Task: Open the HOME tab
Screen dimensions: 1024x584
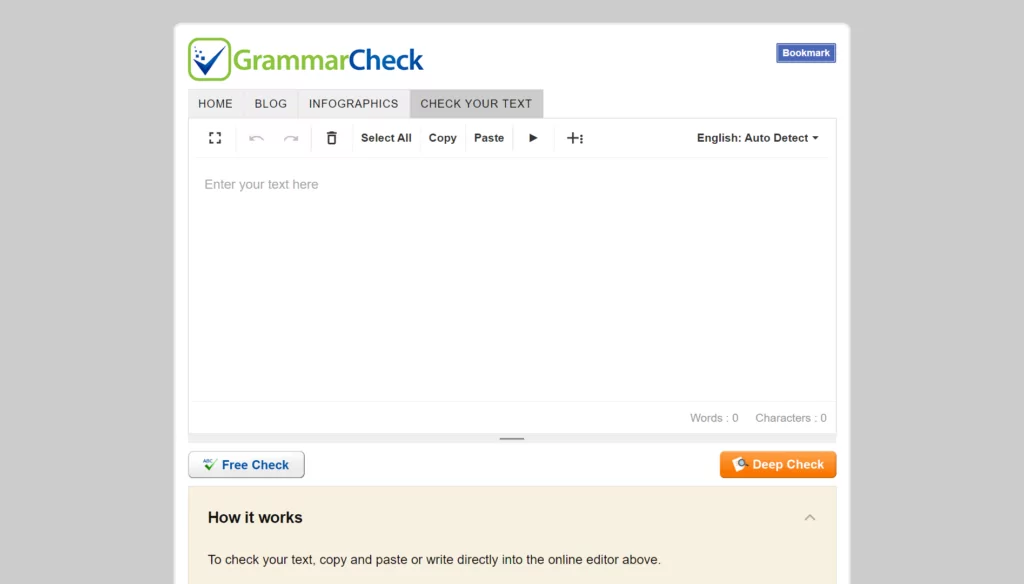Action: pyautogui.click(x=215, y=104)
